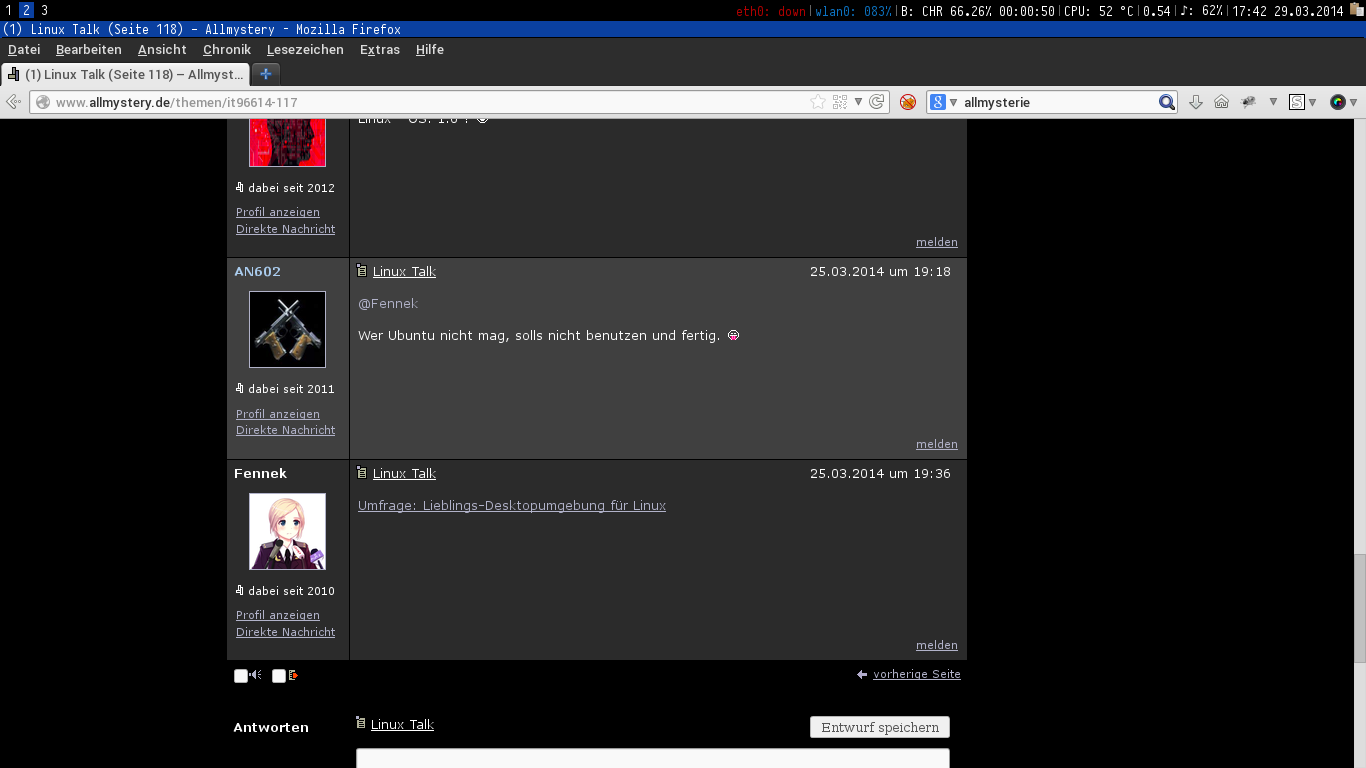This screenshot has width=1366, height=768.
Task: Click the colorful circle addon icon
Action: pyautogui.click(x=1337, y=102)
